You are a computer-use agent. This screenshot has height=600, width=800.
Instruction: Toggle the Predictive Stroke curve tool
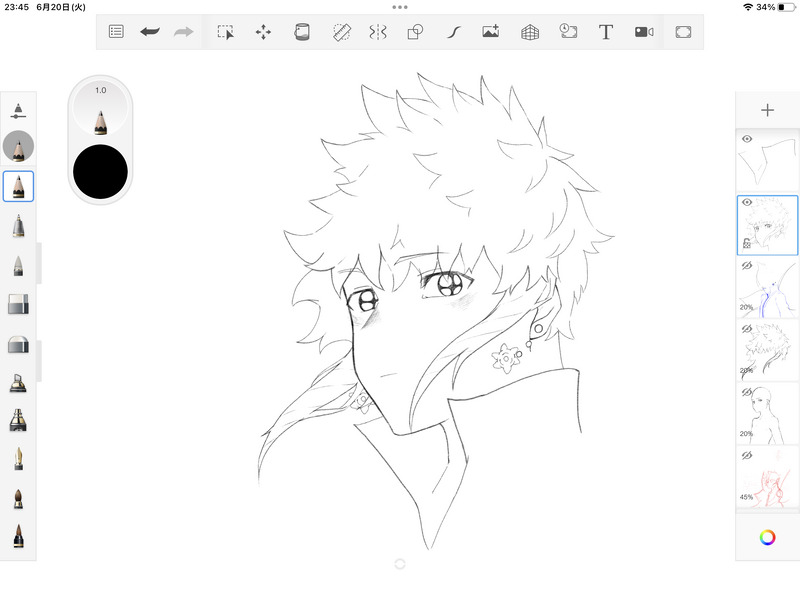[x=454, y=32]
